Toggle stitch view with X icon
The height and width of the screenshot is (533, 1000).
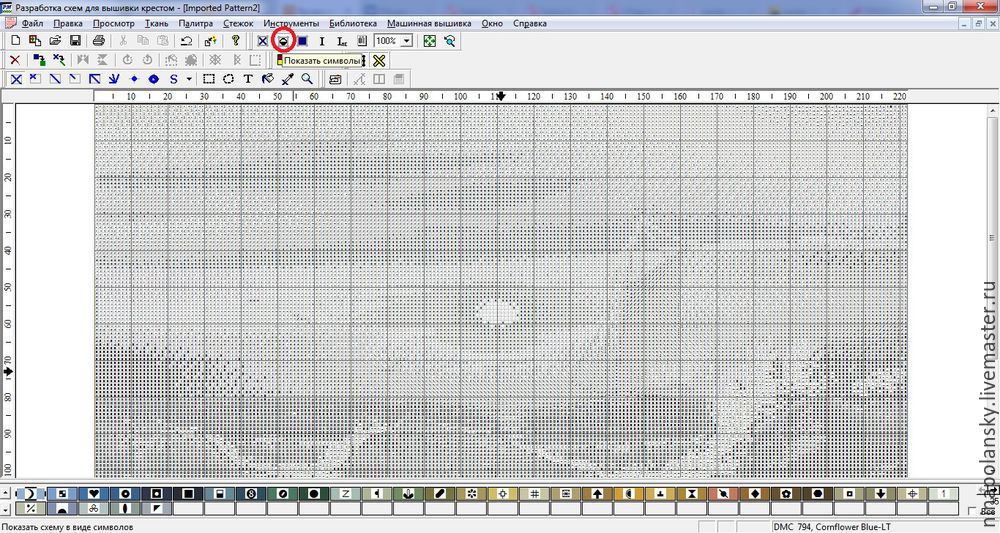pyautogui.click(x=262, y=41)
